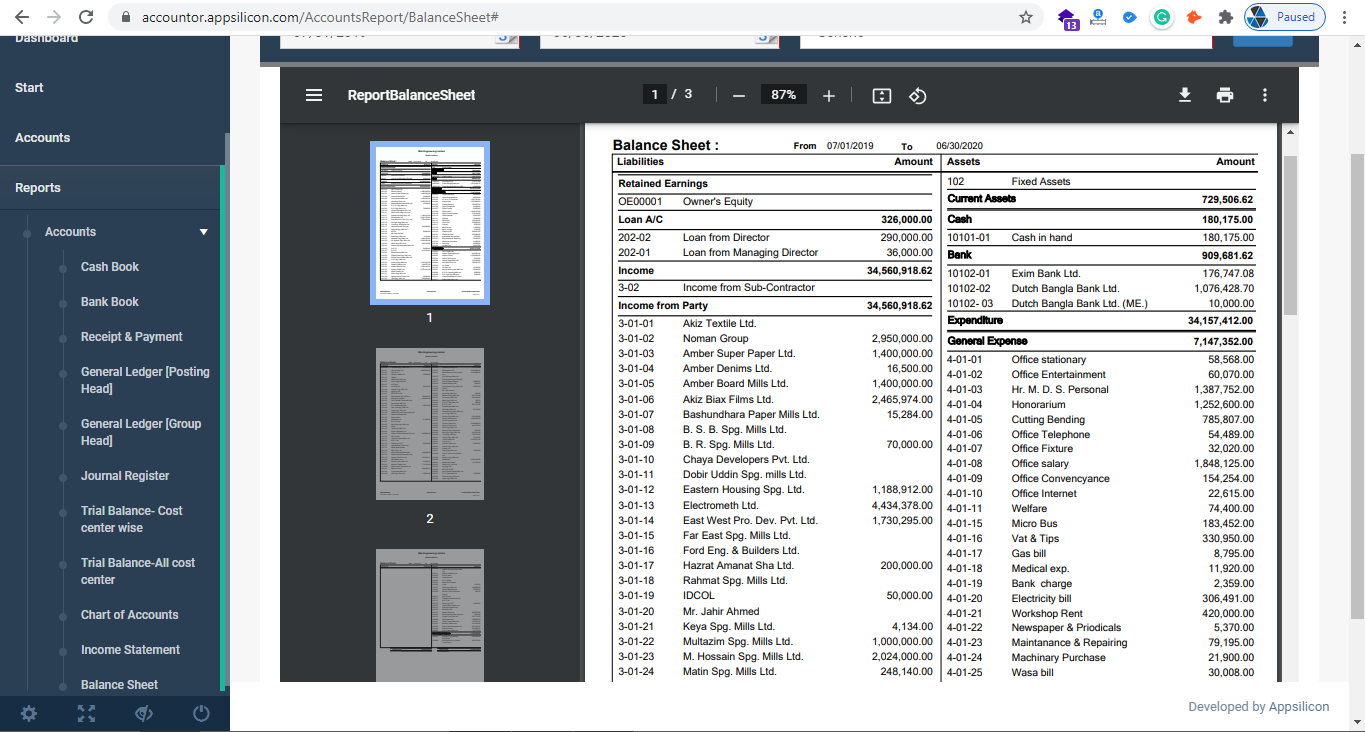Collapse the Accounts submenu arrow

[x=204, y=232]
